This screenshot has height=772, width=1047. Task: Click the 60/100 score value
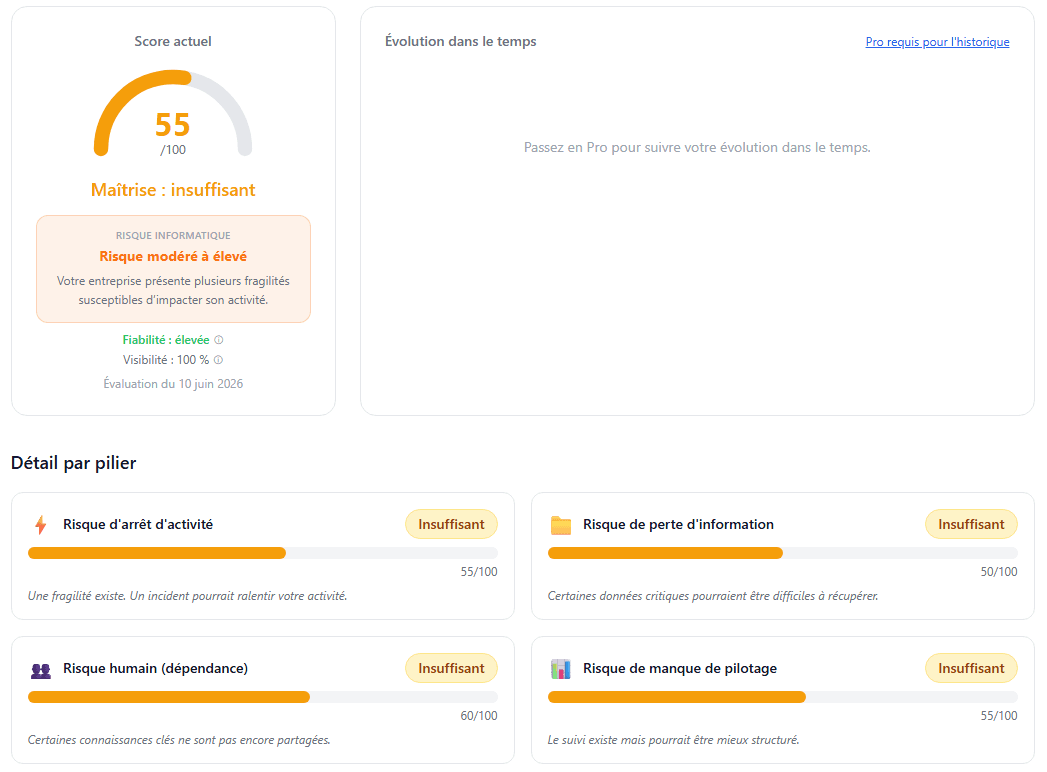pos(479,716)
